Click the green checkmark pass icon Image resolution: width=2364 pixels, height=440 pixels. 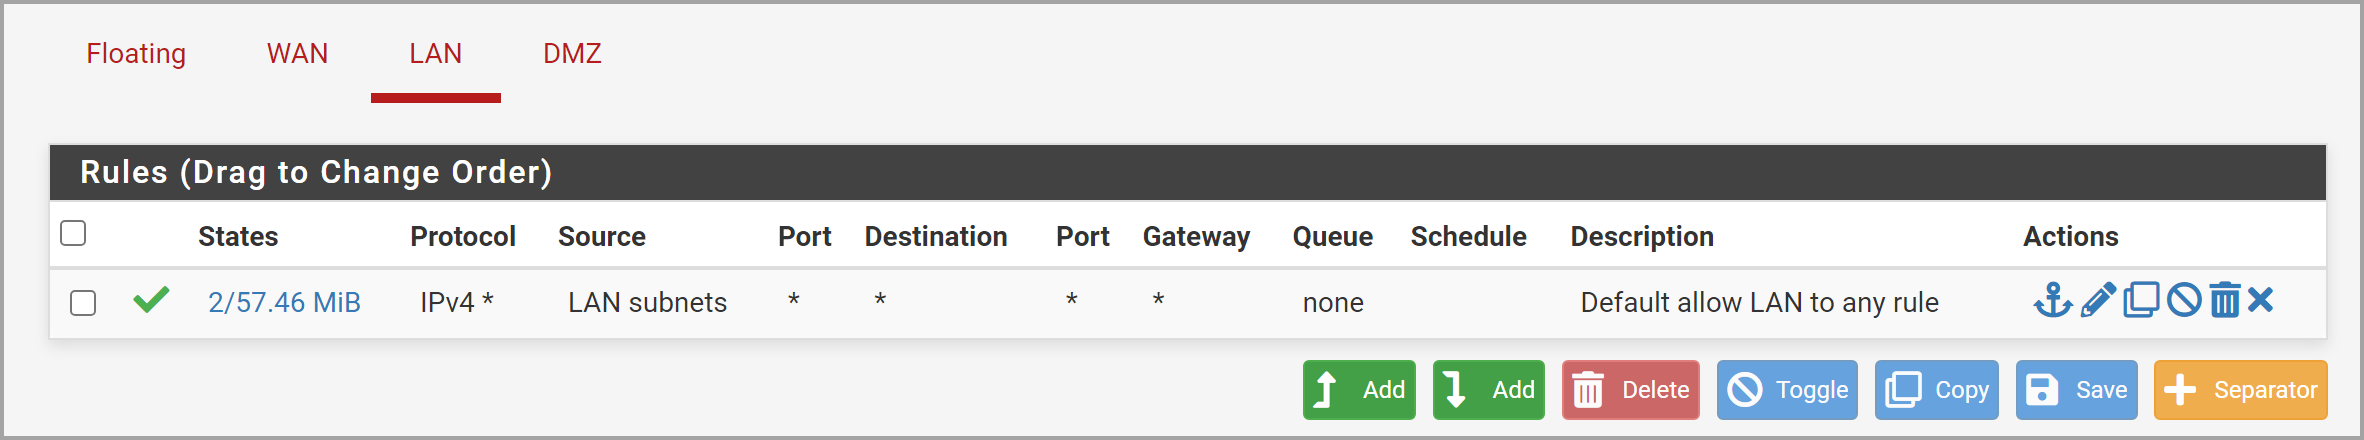[x=151, y=300]
